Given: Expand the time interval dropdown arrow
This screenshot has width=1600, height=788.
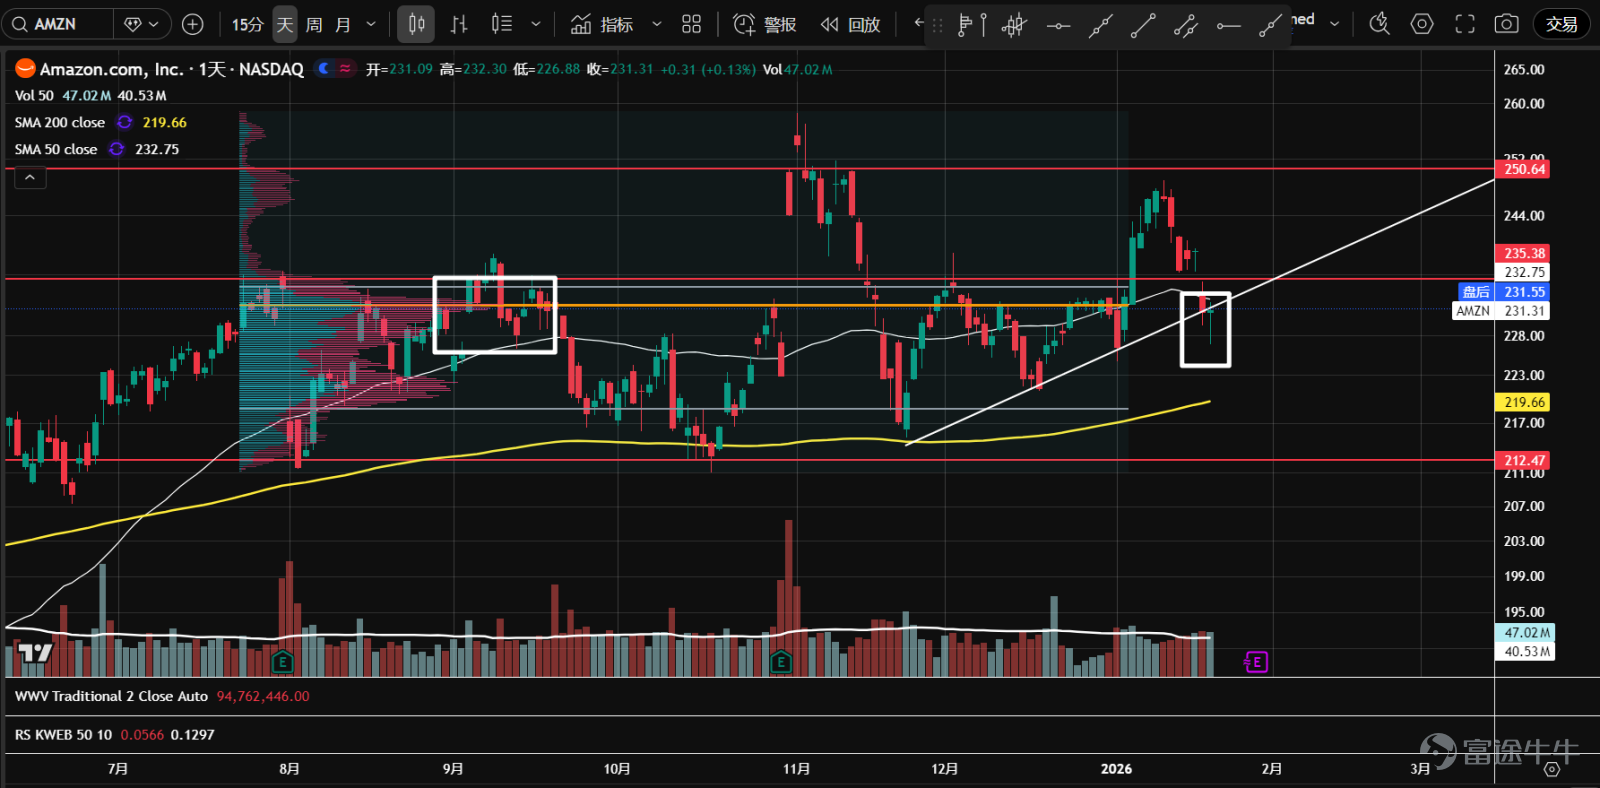Looking at the screenshot, I should 371,24.
